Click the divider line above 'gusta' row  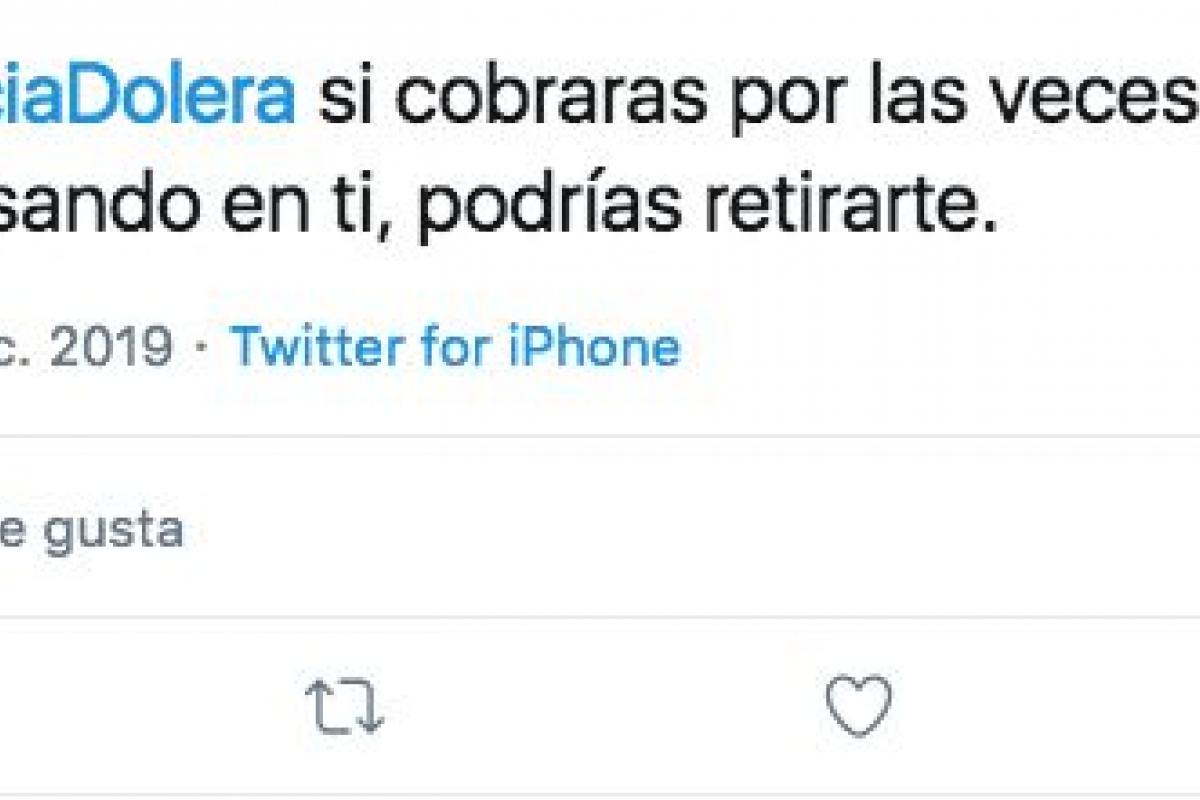(x=600, y=437)
